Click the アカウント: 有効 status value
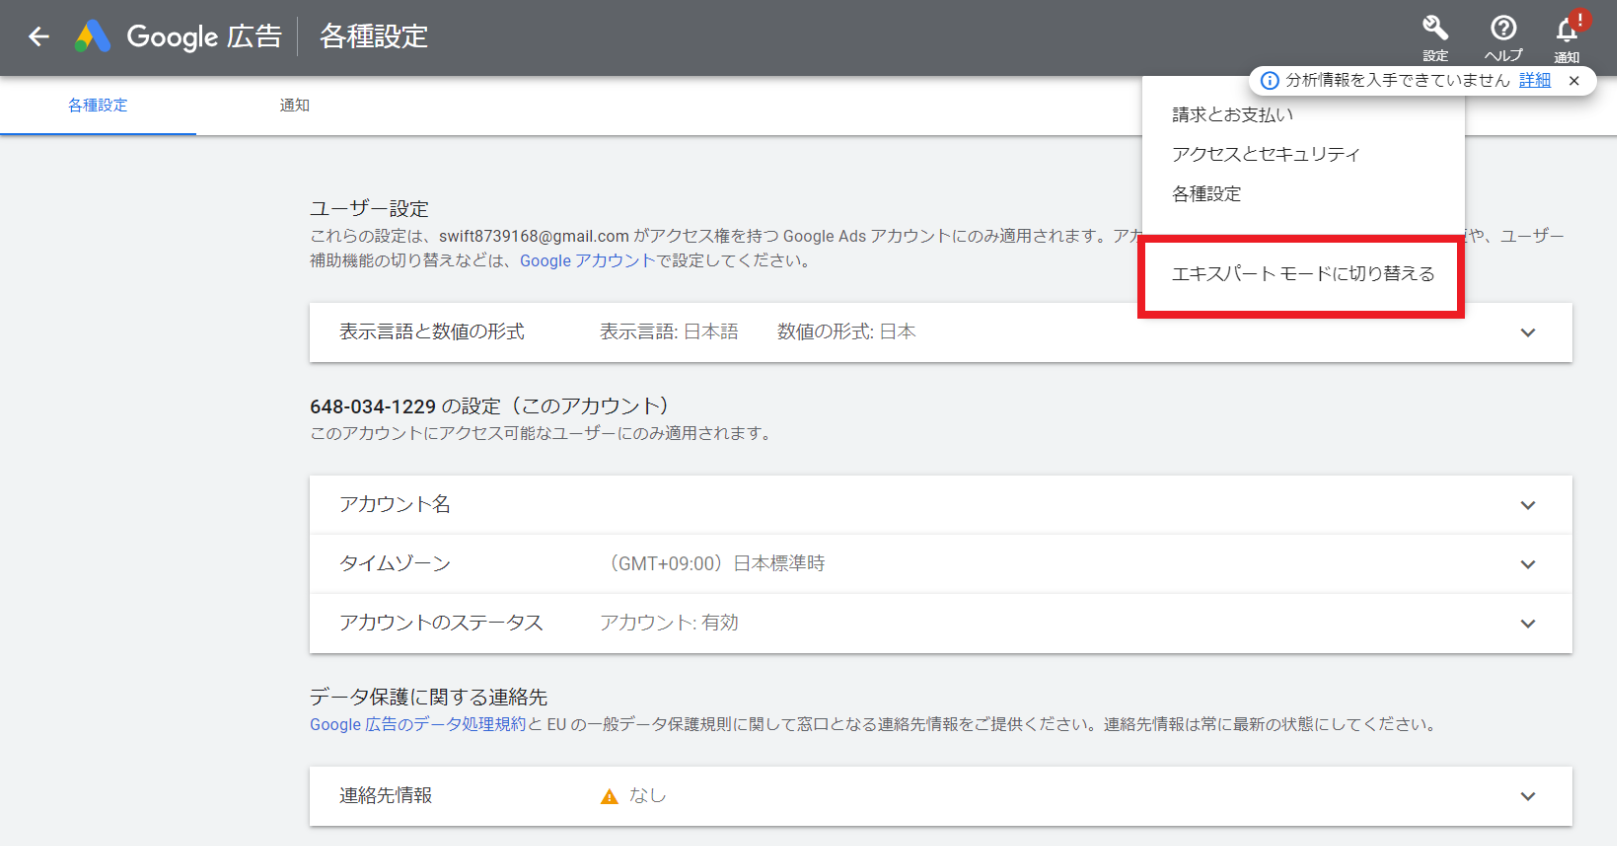Image resolution: width=1617 pixels, height=846 pixels. (x=669, y=622)
